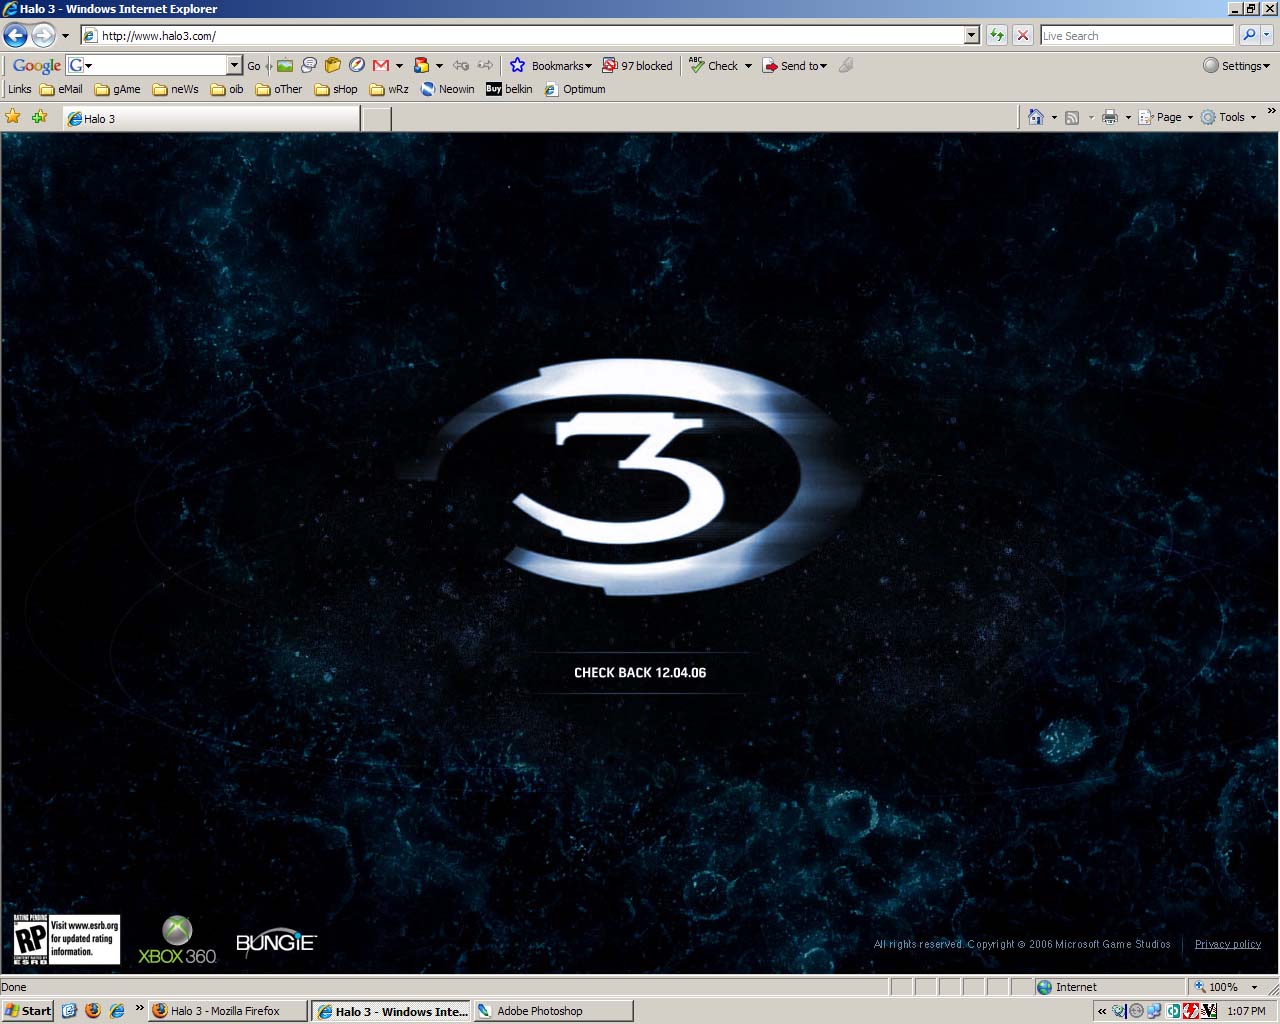Expand the Tools menu dropdown
Image resolution: width=1280 pixels, height=1024 pixels.
1229,117
